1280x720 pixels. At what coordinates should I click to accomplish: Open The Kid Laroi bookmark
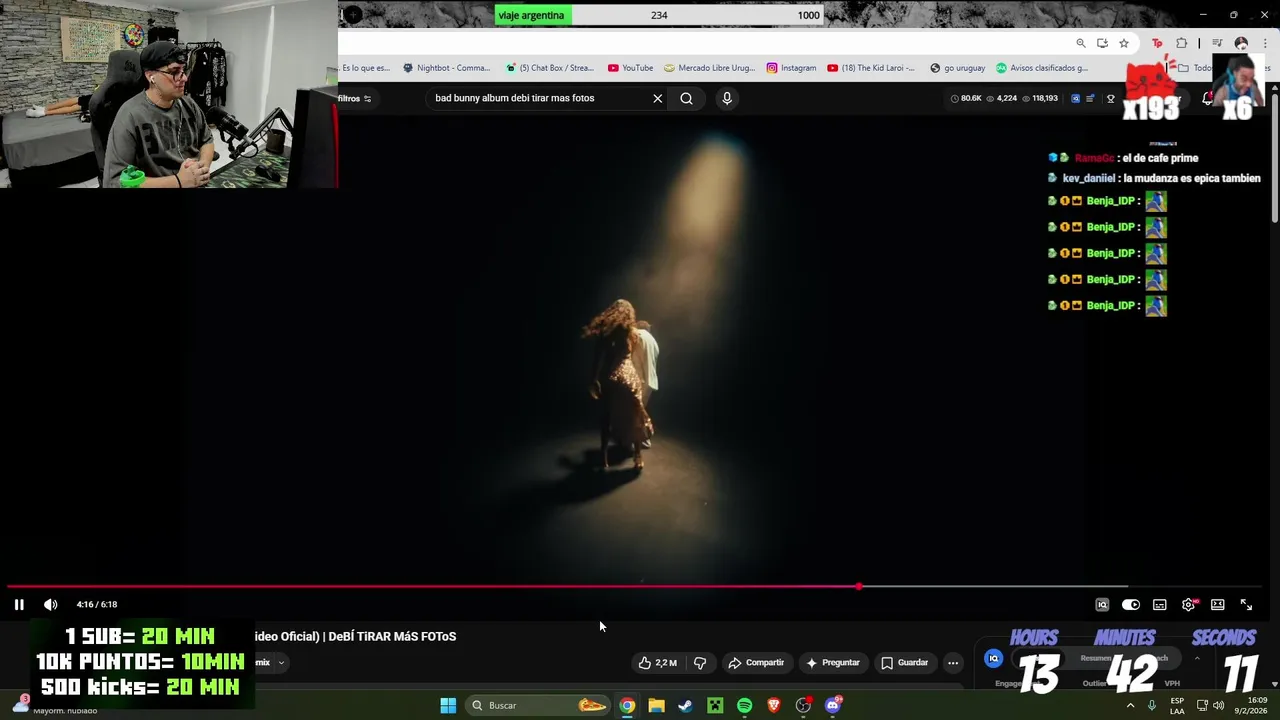coord(871,68)
